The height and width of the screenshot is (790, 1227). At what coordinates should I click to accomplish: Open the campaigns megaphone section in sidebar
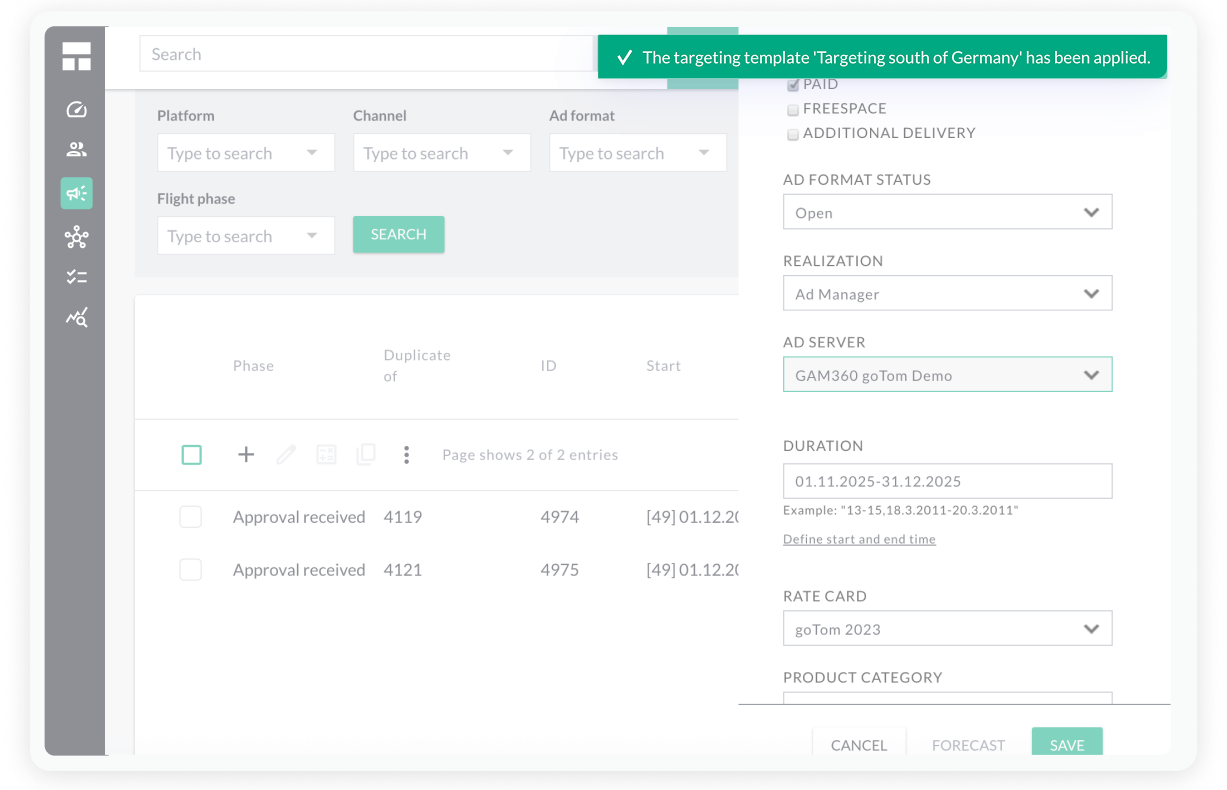coord(76,194)
